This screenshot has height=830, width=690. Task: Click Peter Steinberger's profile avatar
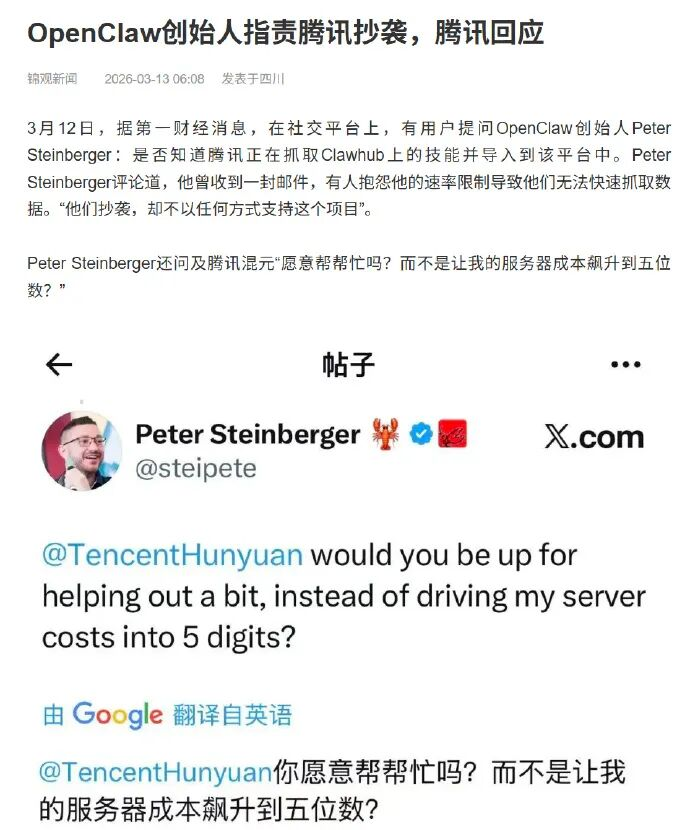point(81,451)
